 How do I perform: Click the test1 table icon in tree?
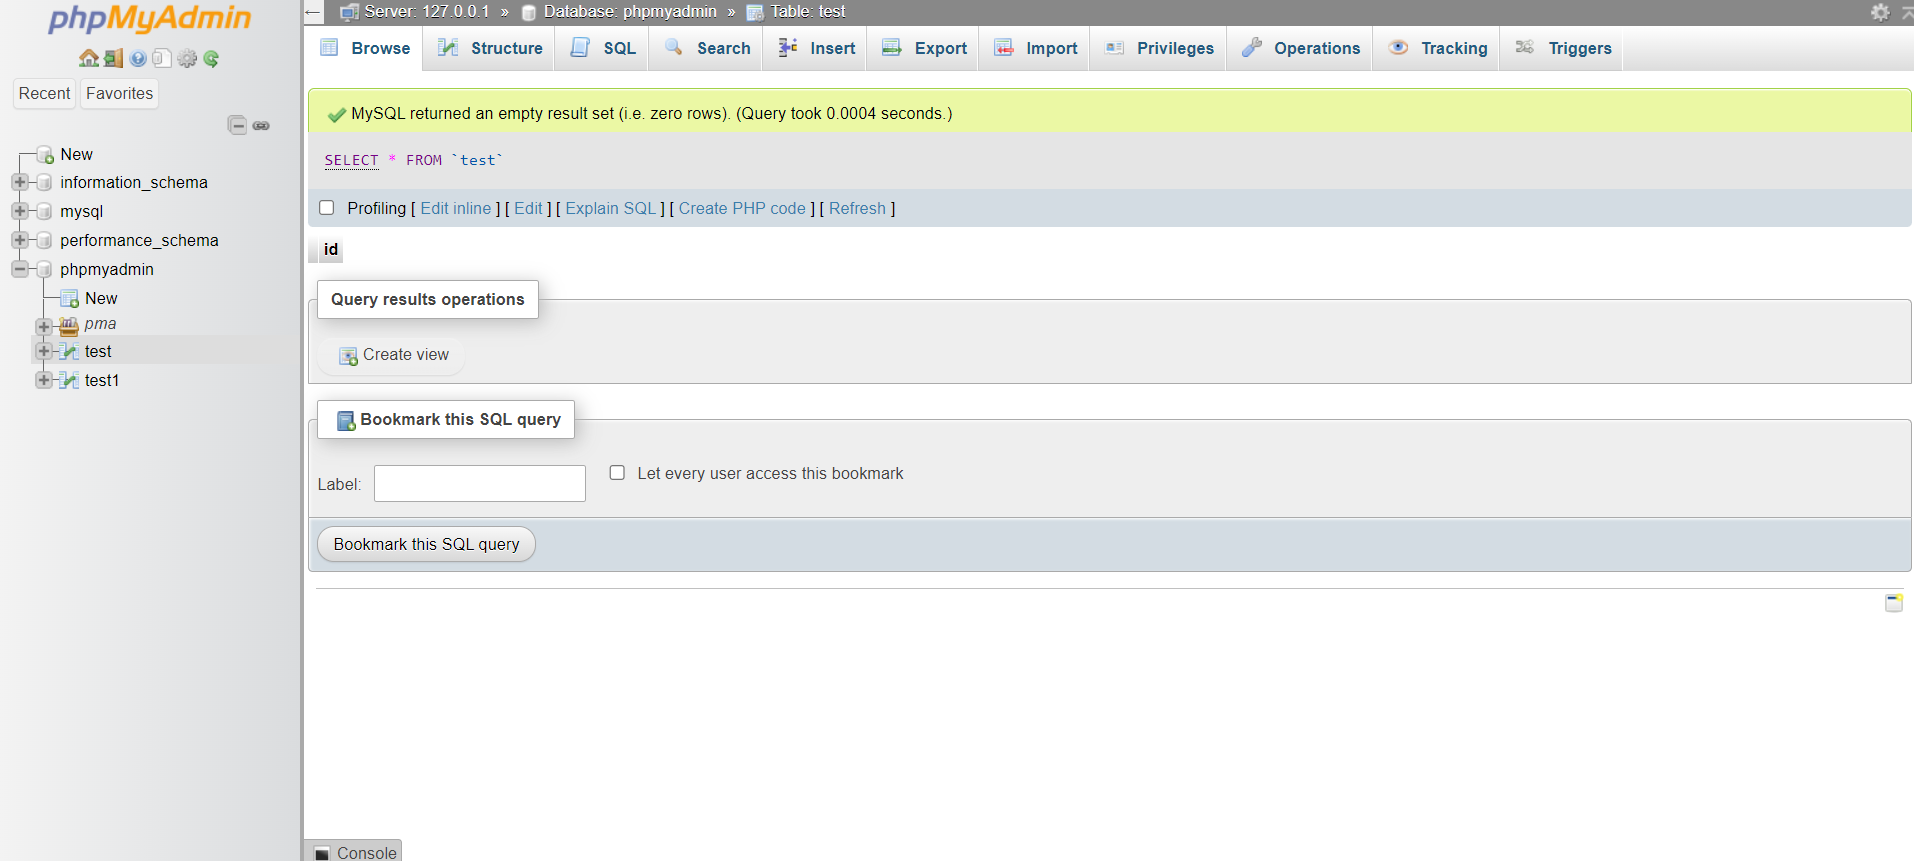click(69, 380)
